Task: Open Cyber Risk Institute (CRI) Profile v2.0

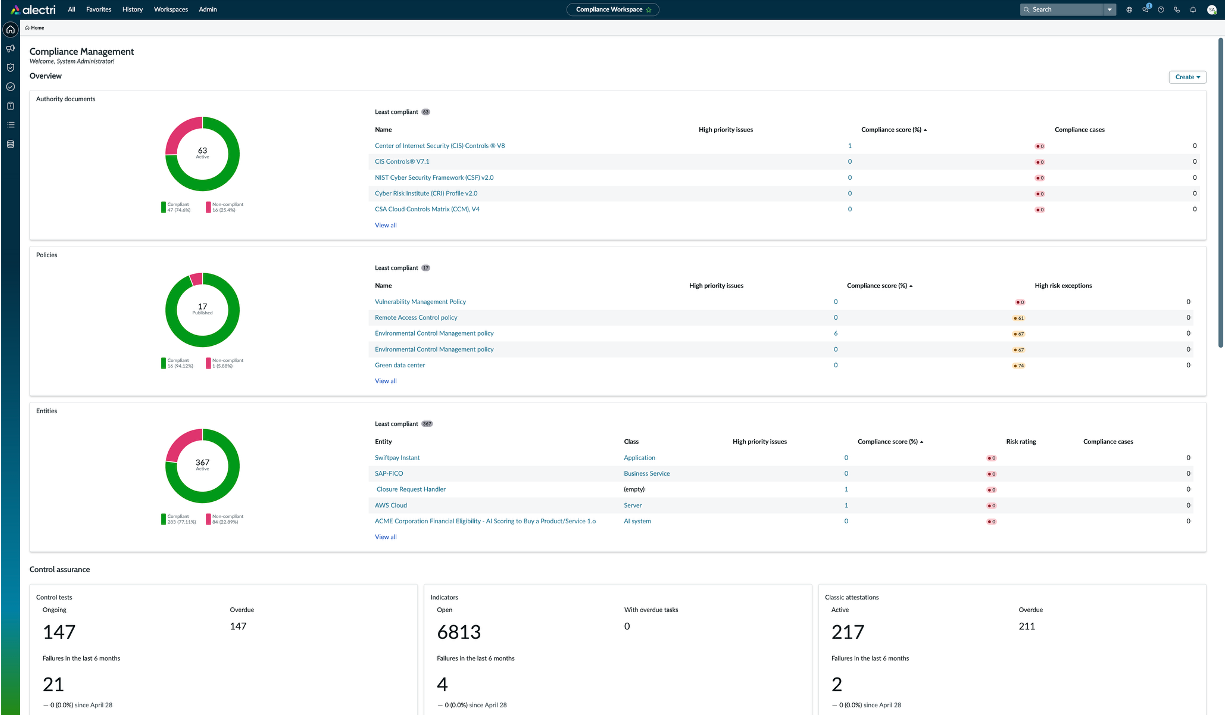Action: (426, 194)
